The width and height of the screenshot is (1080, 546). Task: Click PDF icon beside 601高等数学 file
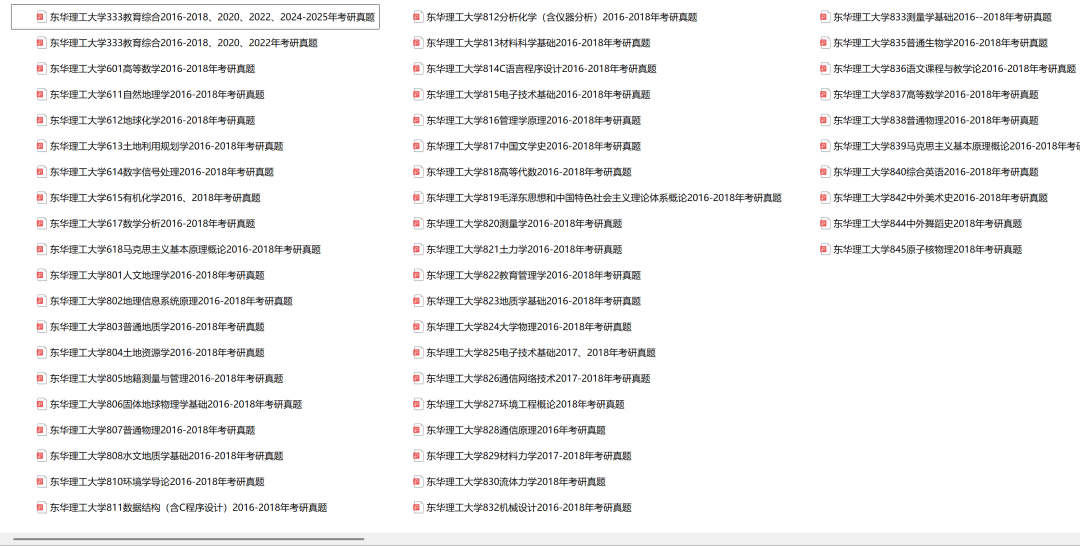[41, 69]
